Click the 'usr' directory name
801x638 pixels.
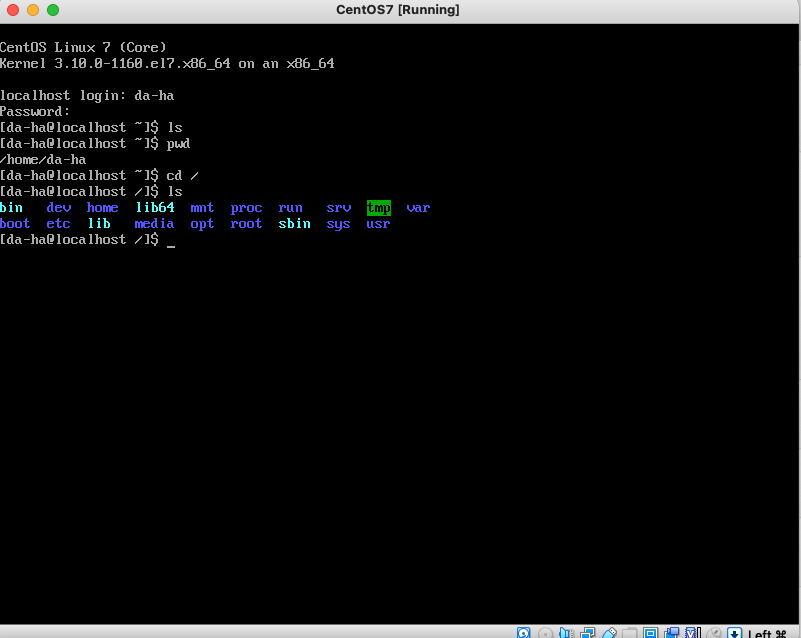378,224
